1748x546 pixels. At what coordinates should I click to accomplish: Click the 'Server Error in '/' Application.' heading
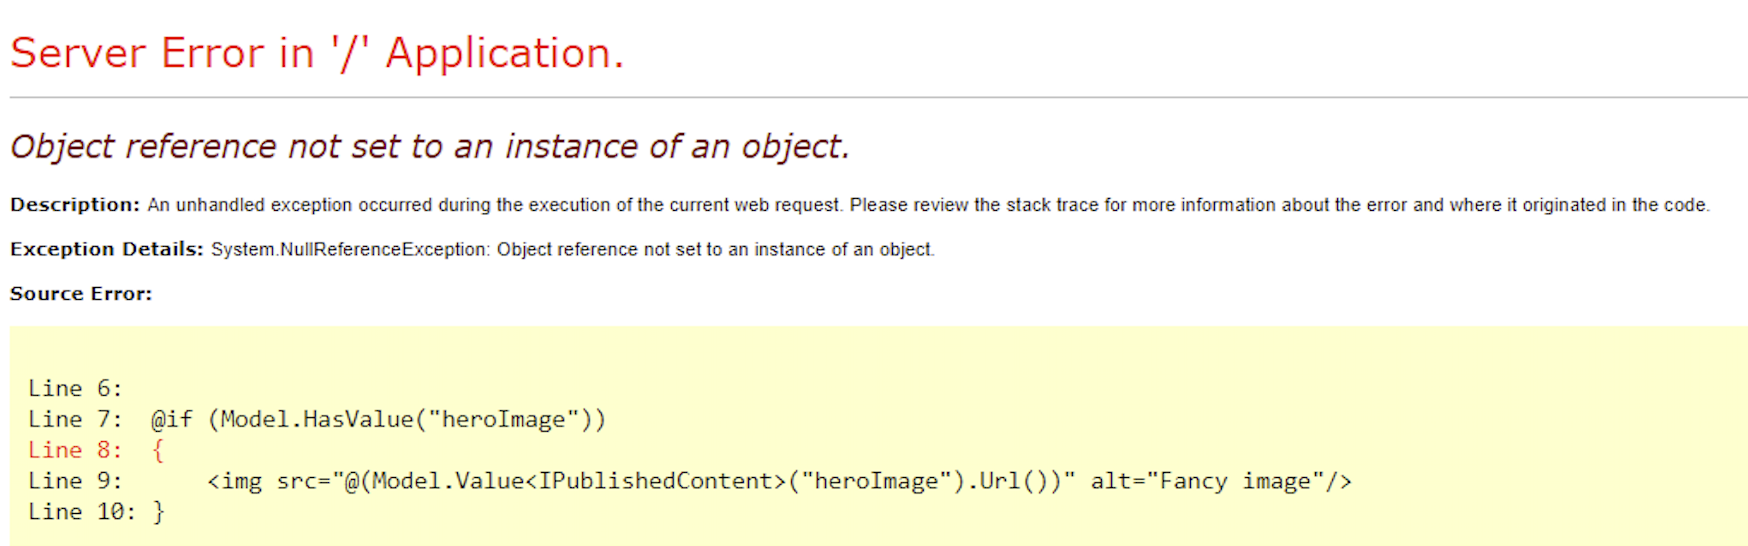click(317, 54)
